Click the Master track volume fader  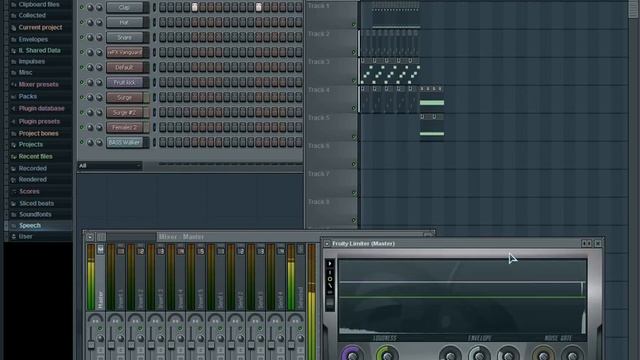[x=91, y=345]
